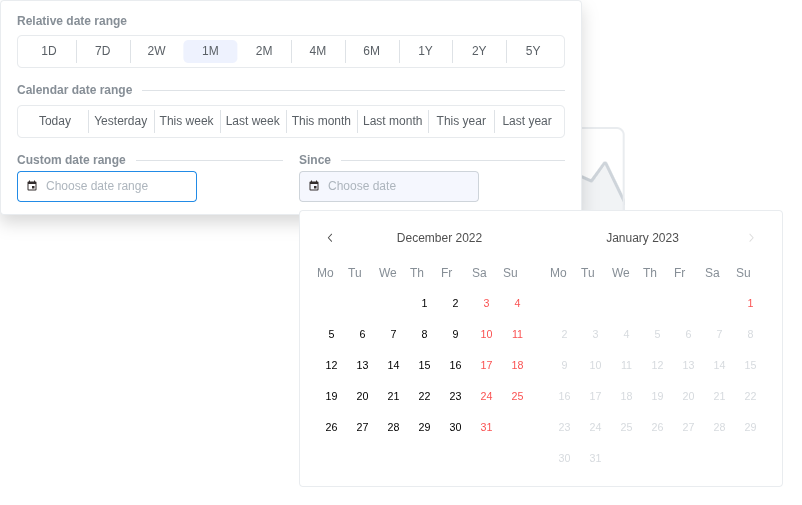Click the January 2023 month header

[642, 238]
